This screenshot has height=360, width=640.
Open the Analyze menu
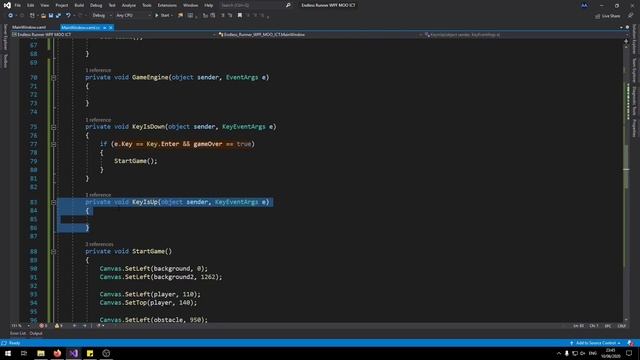129,5
